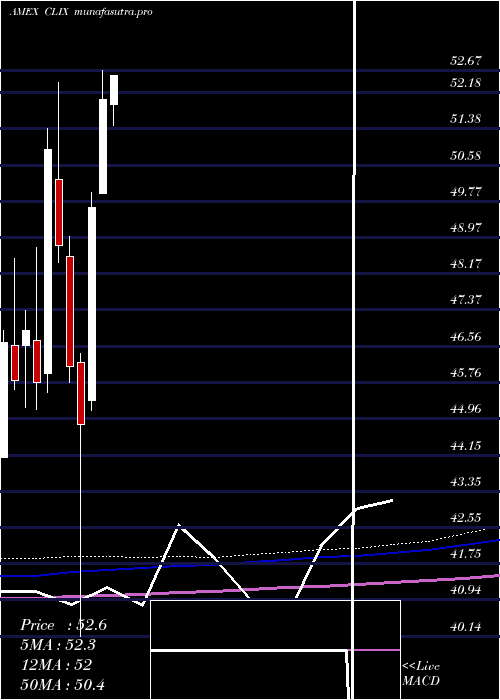Click the 46.56 price axis label
The image size is (500, 700).
coord(465,337)
